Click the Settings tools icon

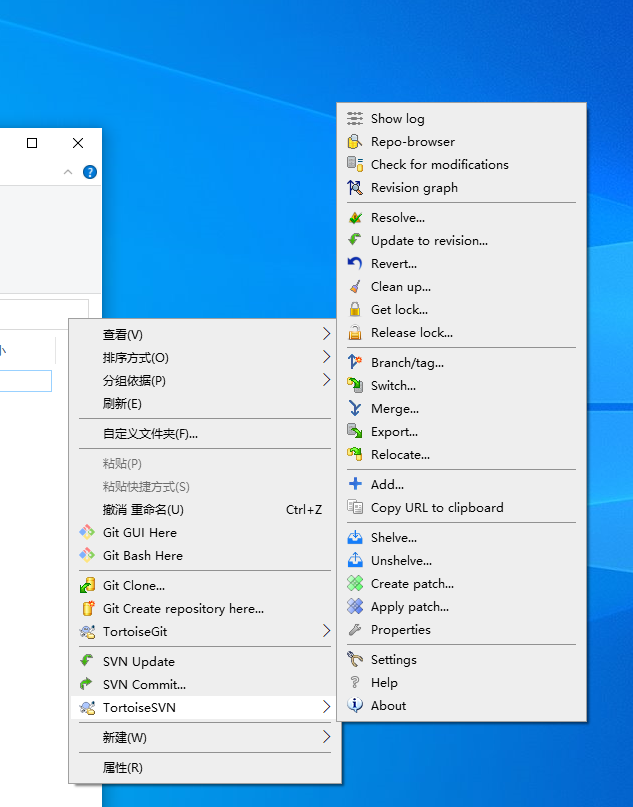[355, 659]
